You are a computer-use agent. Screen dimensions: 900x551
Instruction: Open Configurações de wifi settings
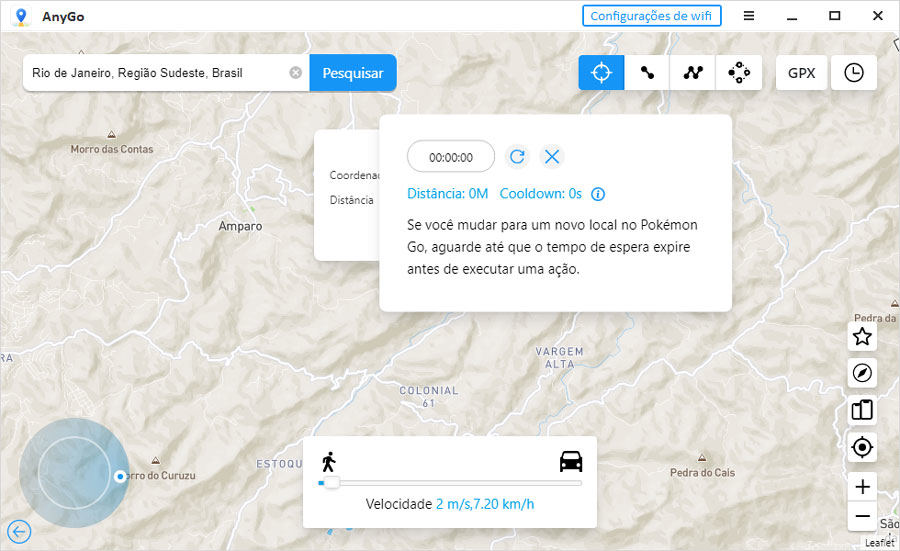(651, 16)
